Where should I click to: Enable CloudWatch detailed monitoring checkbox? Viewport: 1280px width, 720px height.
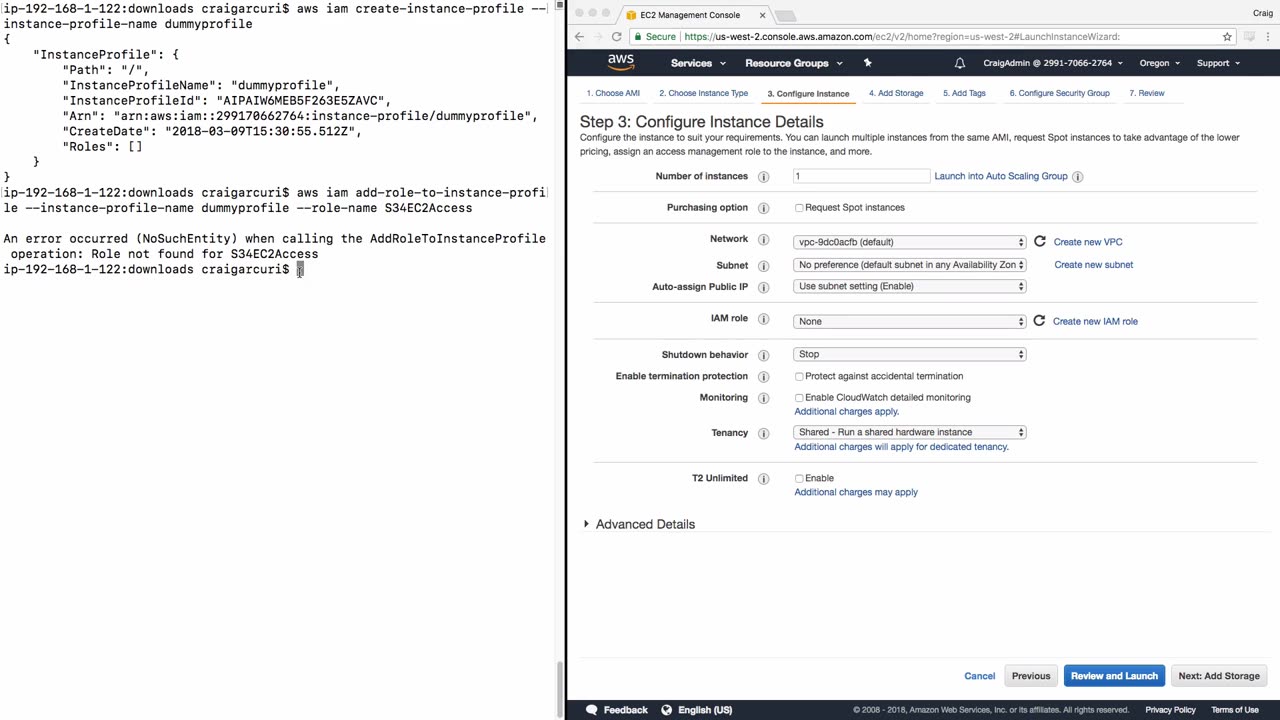pos(799,398)
